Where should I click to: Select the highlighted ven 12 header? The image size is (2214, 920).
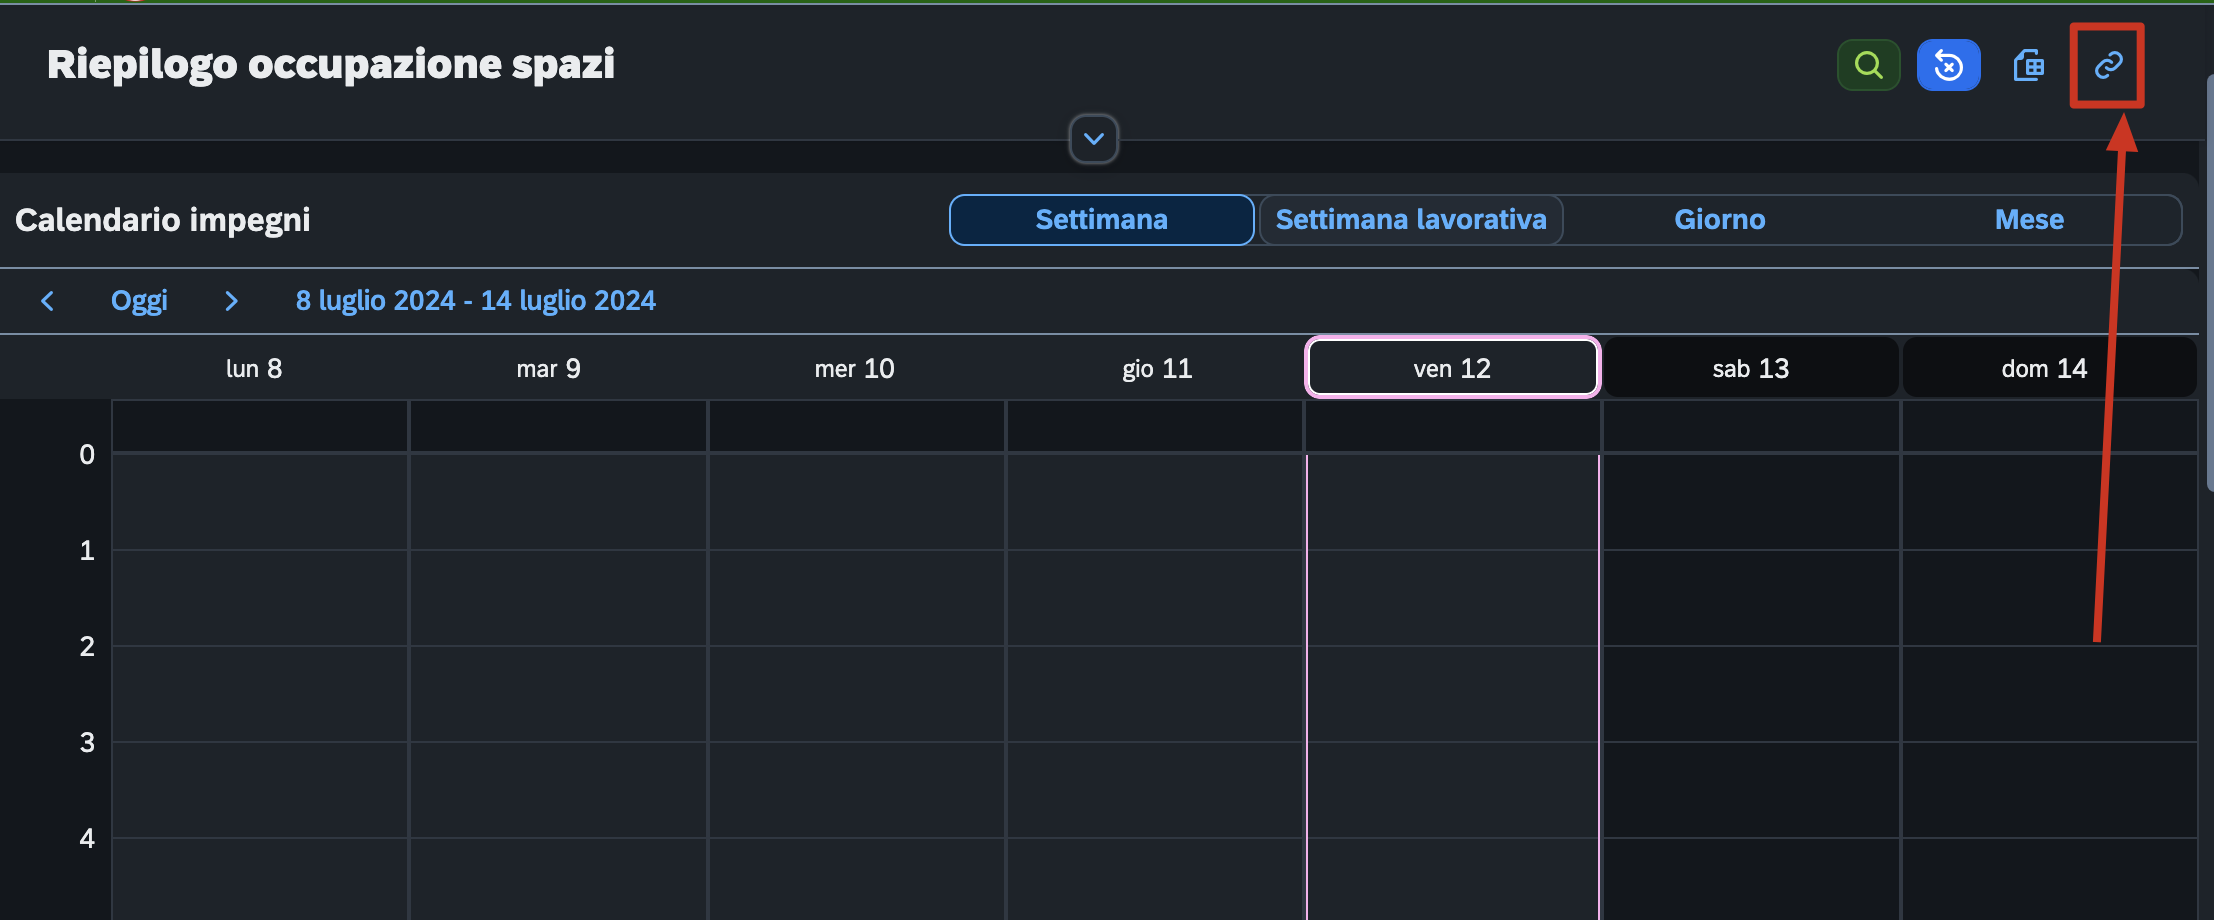point(1452,369)
